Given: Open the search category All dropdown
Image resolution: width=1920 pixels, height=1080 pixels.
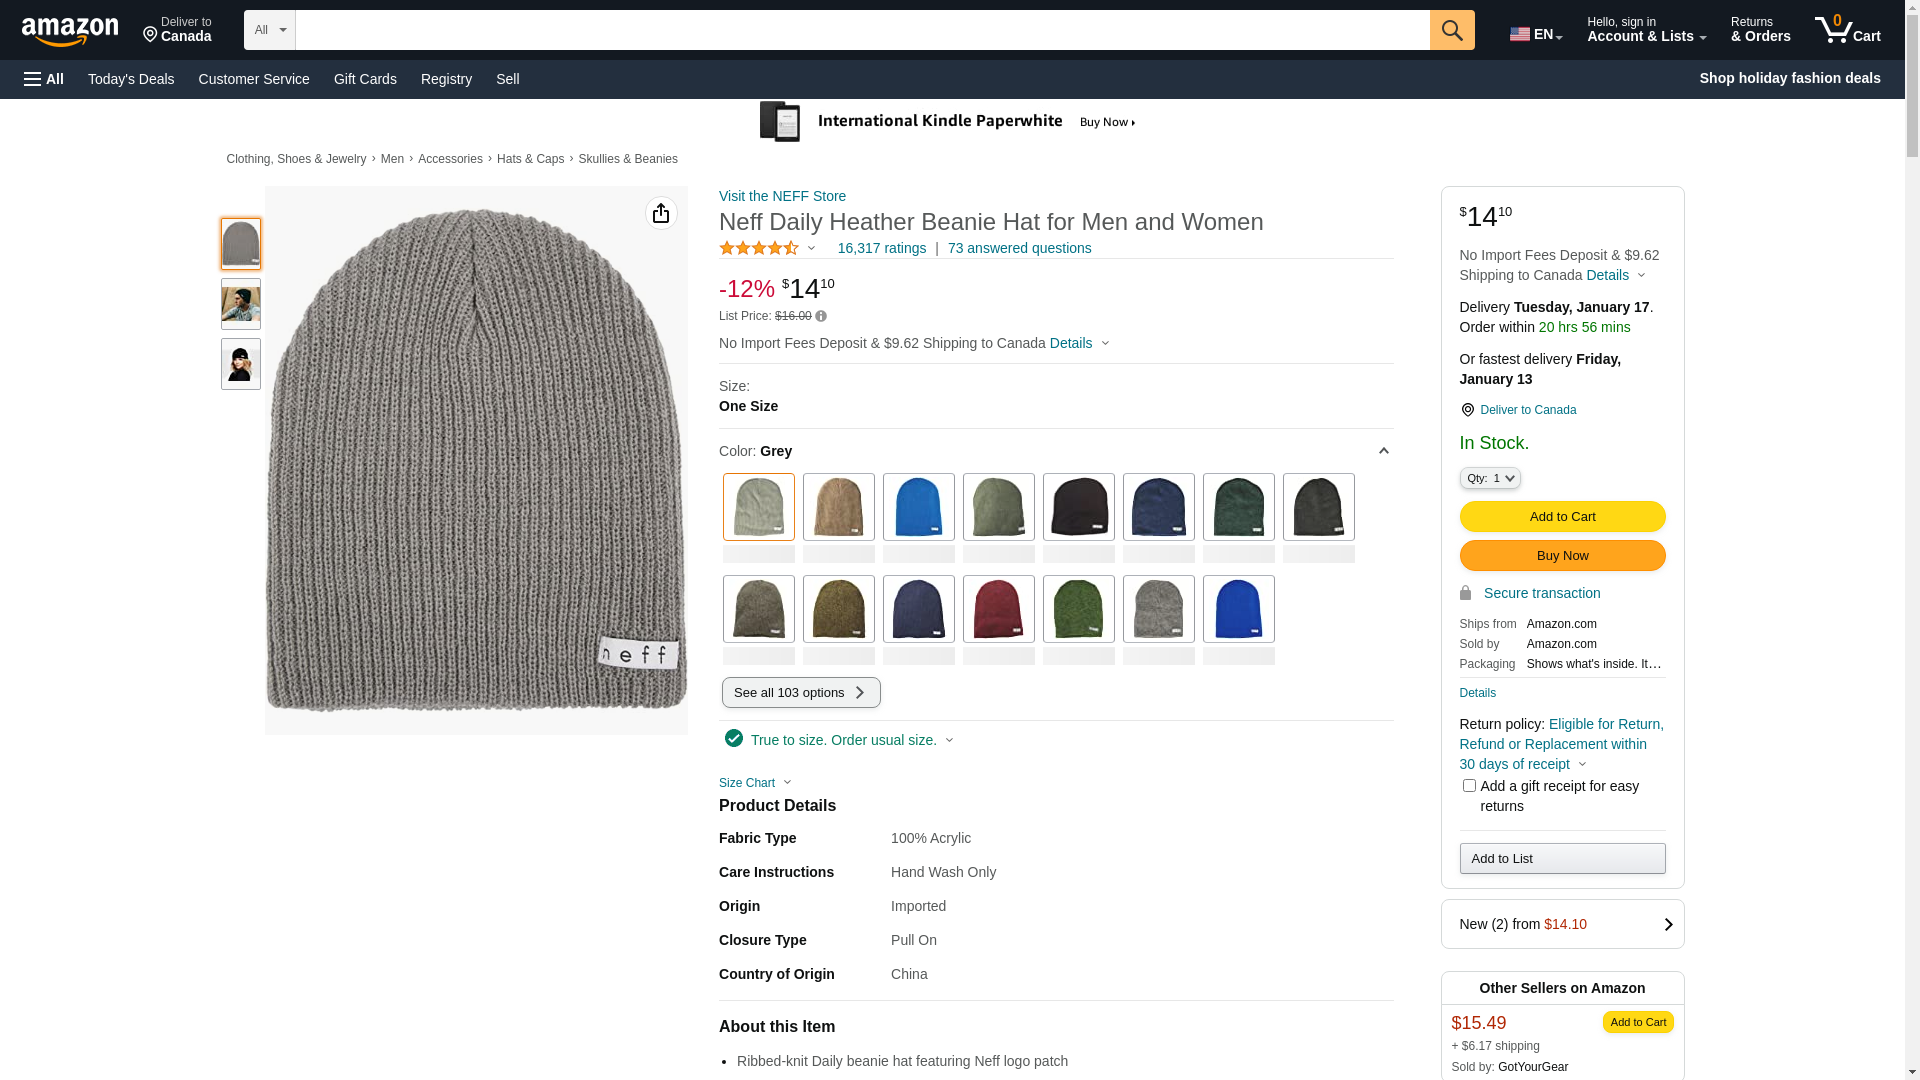Looking at the screenshot, I should [x=269, y=30].
